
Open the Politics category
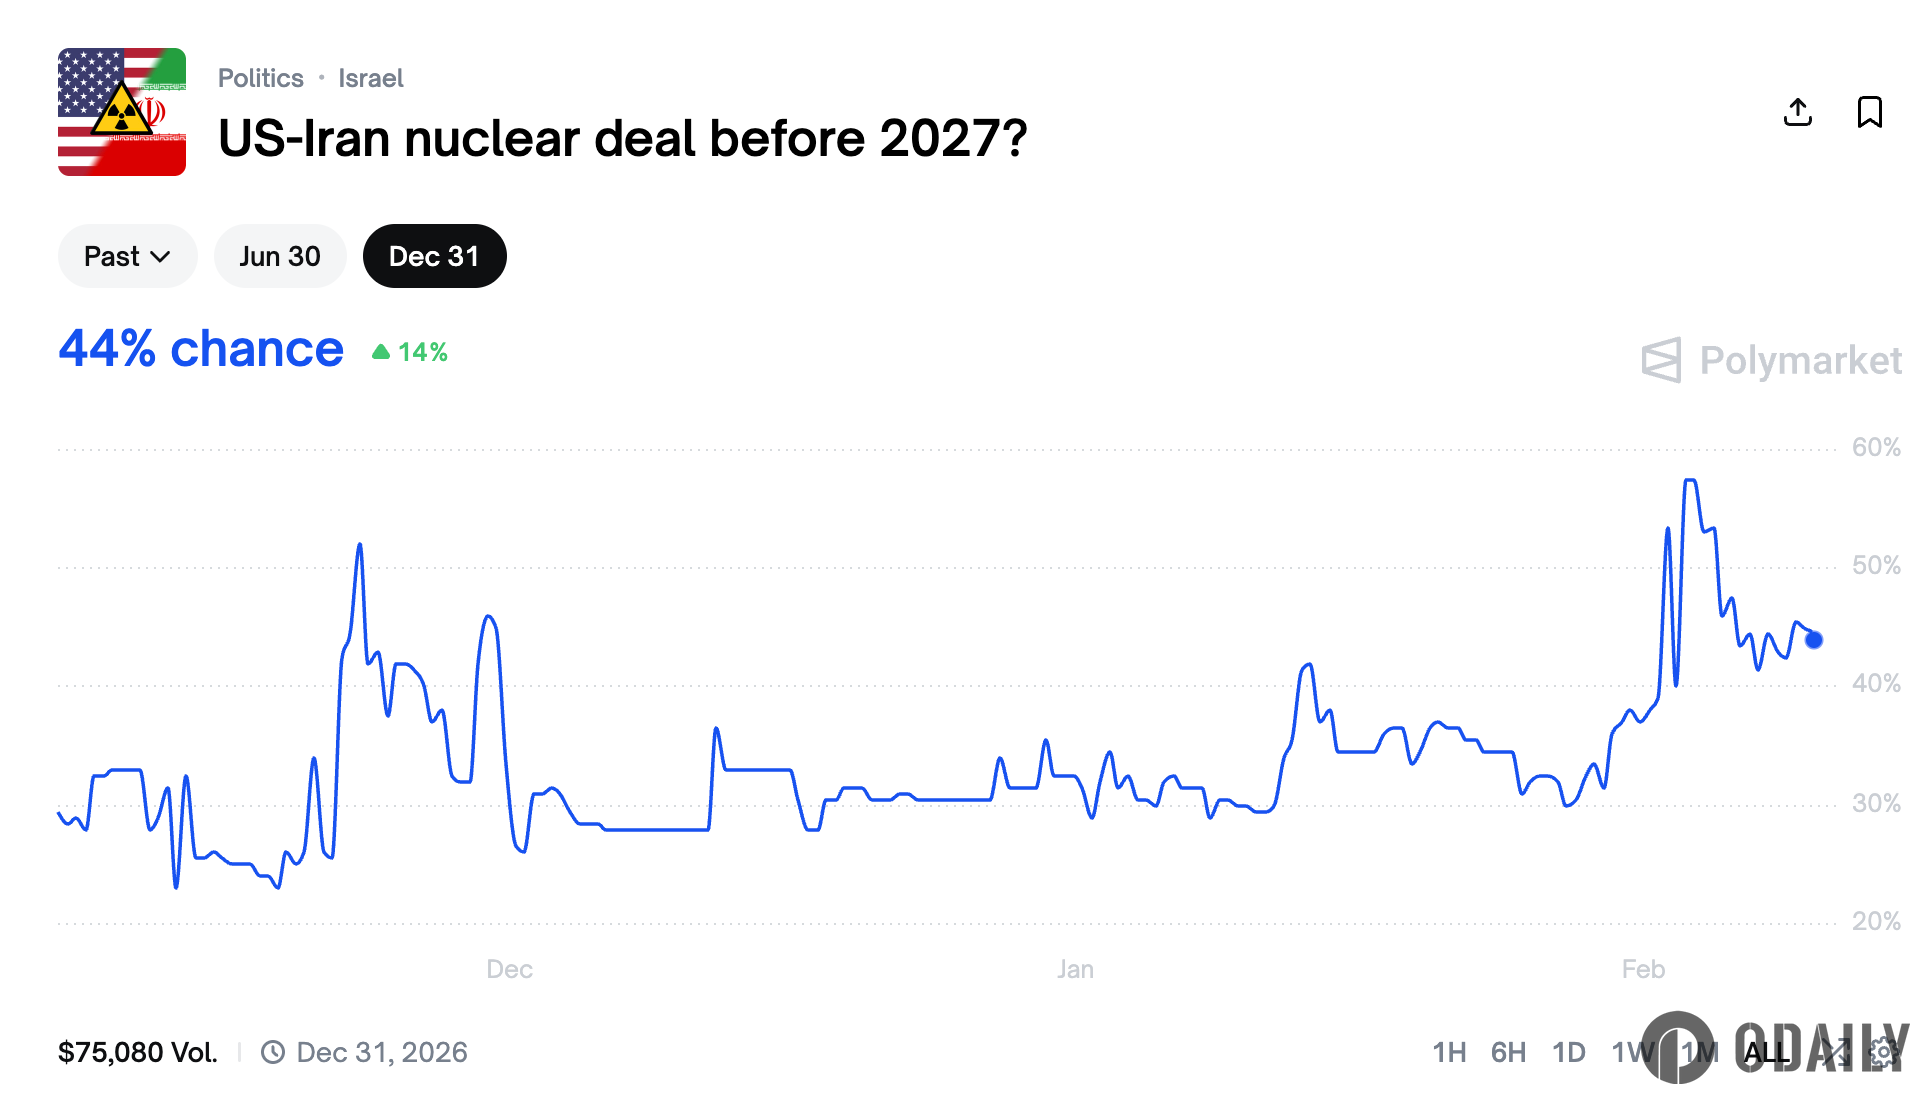pos(260,78)
